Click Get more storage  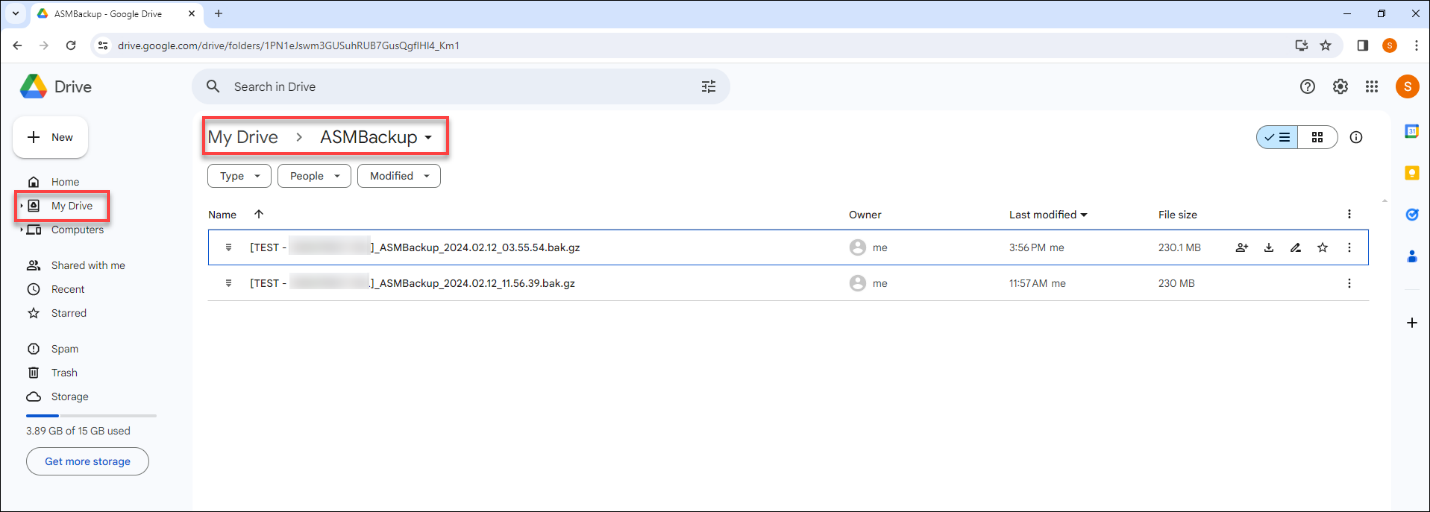click(88, 461)
